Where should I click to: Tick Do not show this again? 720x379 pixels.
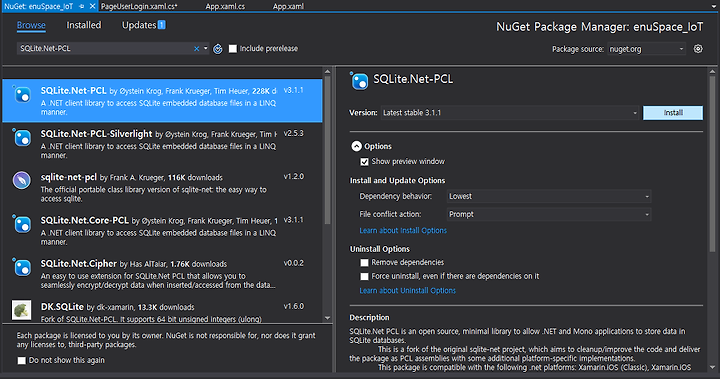click(x=22, y=361)
